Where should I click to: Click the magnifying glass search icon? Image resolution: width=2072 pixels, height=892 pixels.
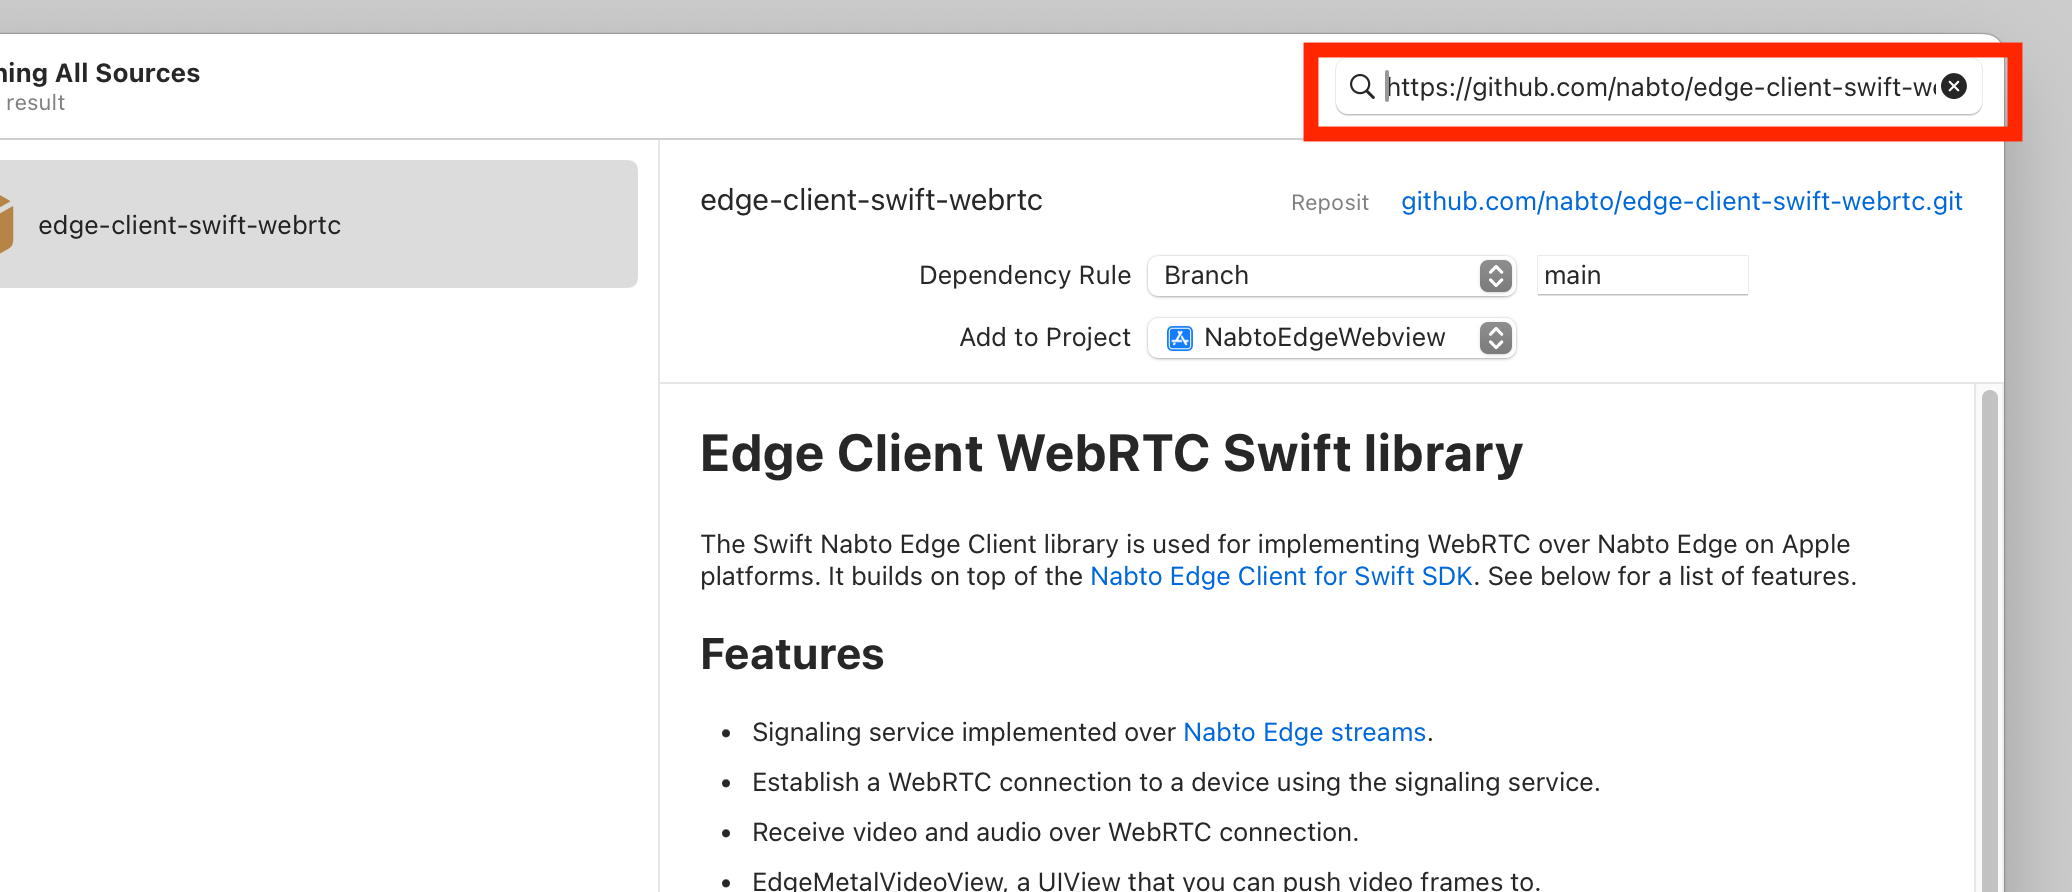tap(1361, 87)
